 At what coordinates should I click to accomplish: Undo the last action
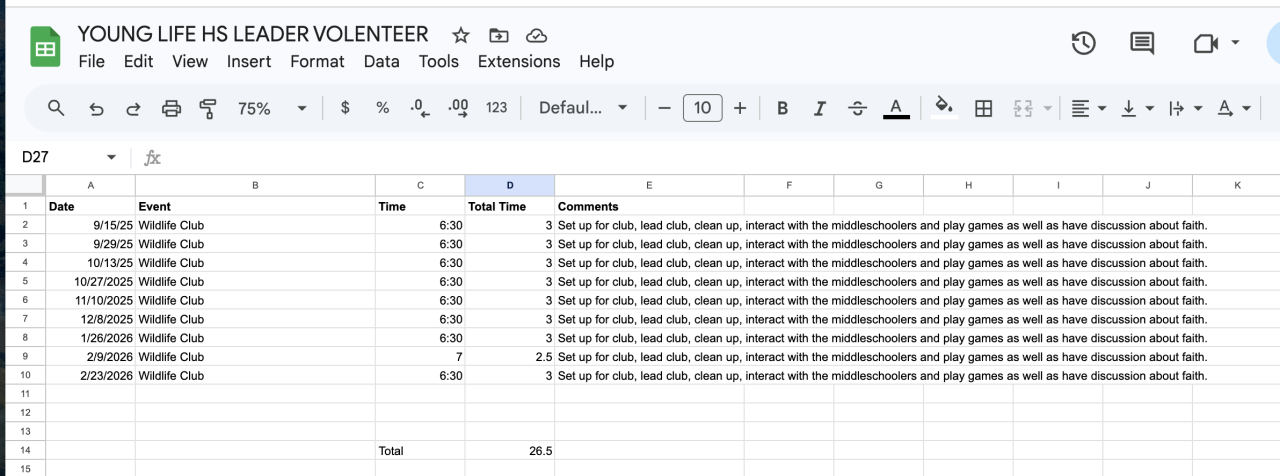tap(96, 108)
